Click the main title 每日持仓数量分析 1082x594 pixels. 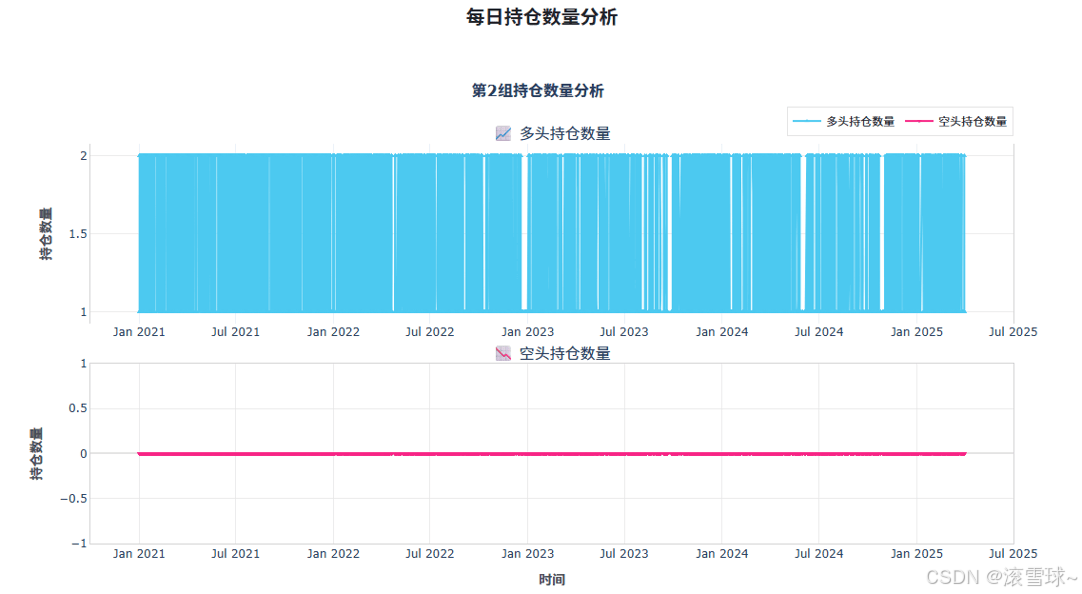542,17
